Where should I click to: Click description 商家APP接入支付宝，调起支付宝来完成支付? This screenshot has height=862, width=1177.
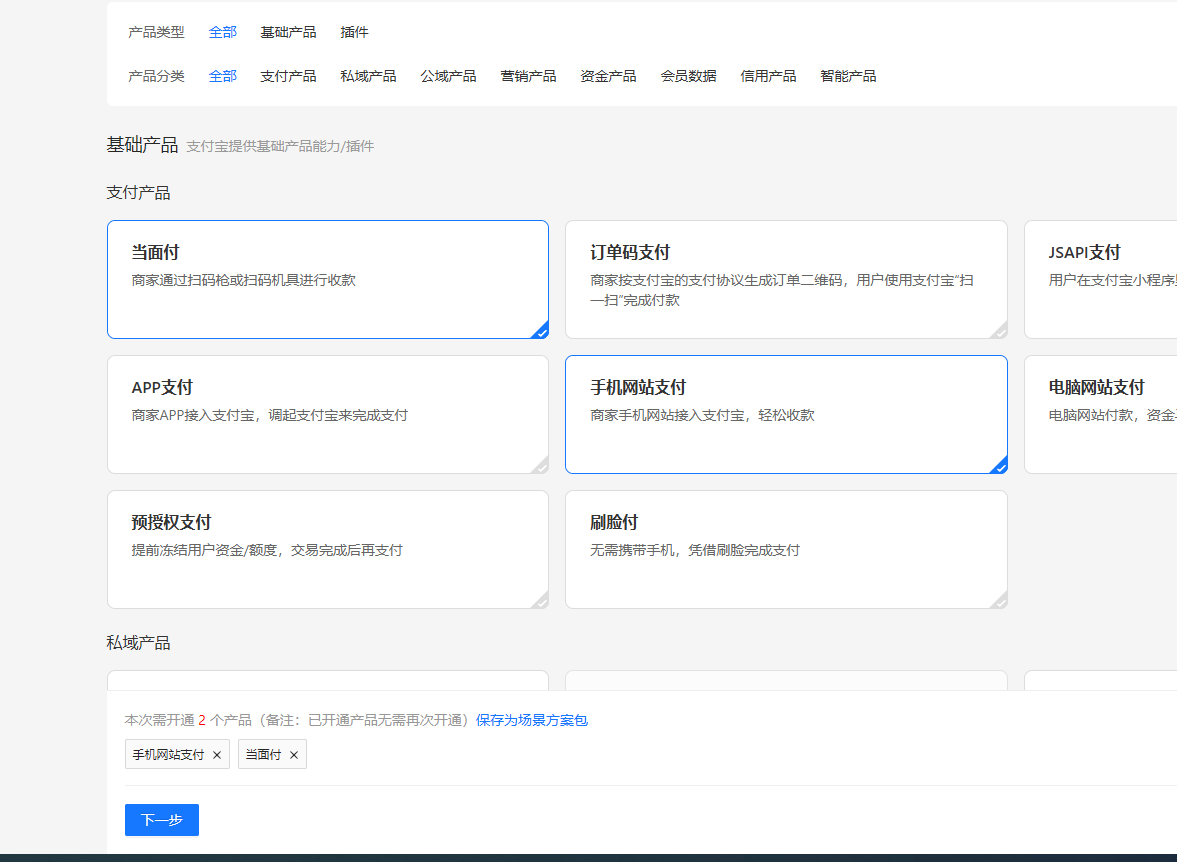coord(269,415)
